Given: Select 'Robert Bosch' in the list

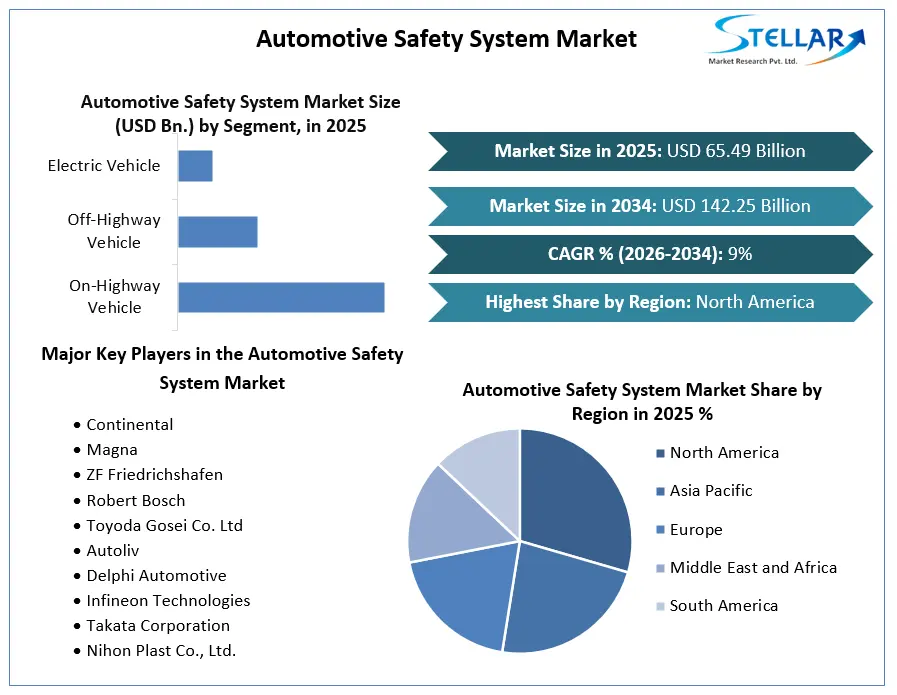Looking at the screenshot, I should (x=136, y=501).
